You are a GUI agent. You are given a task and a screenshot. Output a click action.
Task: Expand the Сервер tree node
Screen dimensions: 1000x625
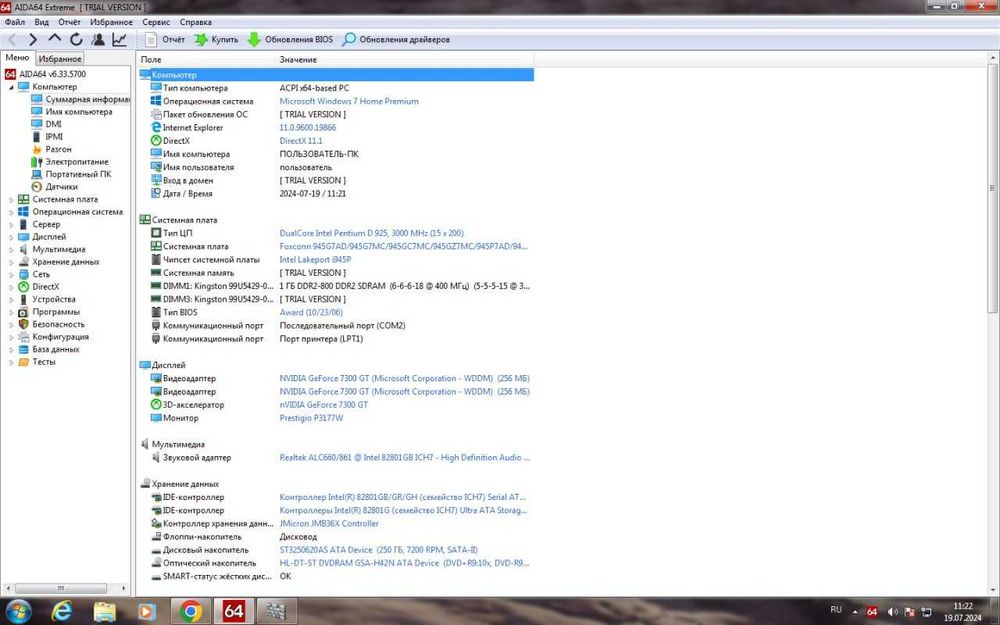(x=11, y=224)
